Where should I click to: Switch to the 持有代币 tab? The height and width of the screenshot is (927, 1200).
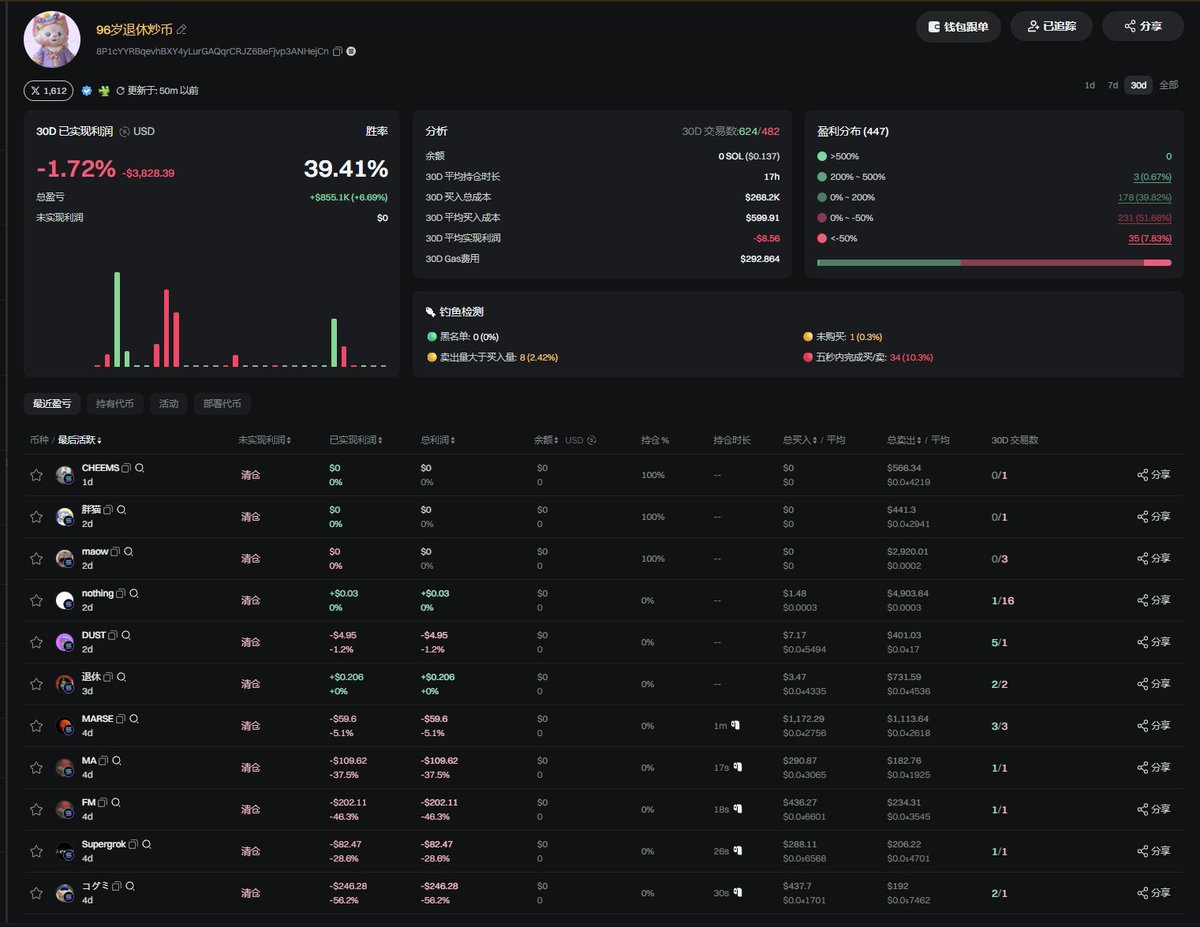point(115,404)
